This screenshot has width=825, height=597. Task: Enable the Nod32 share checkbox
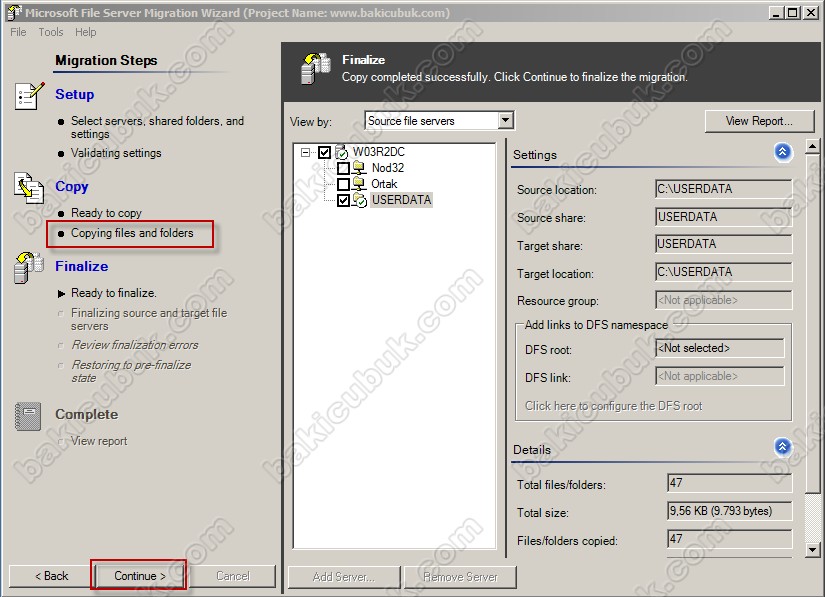click(343, 168)
